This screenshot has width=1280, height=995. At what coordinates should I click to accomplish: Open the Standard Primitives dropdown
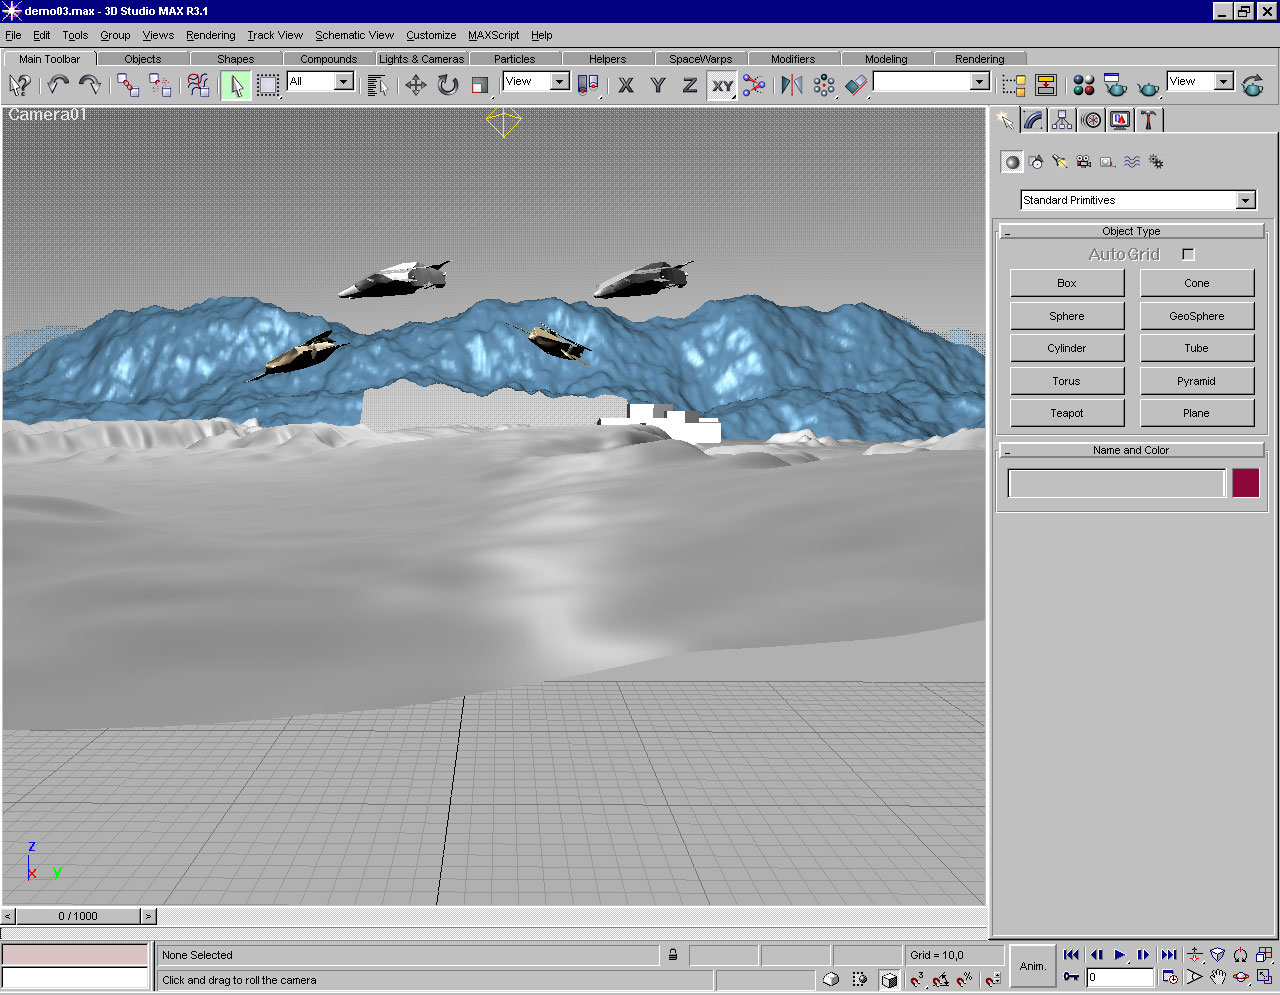[1245, 200]
